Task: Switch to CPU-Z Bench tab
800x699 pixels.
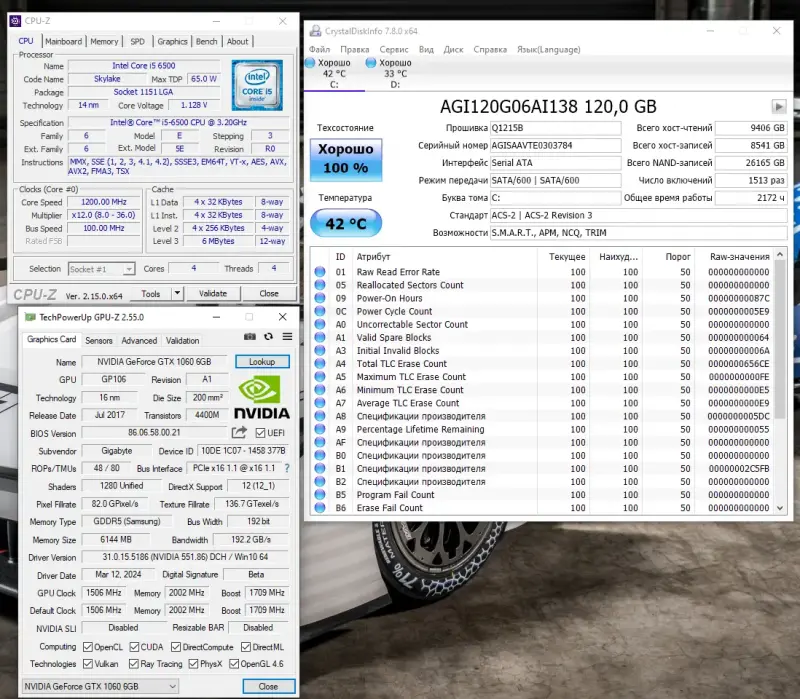Action: (207, 41)
